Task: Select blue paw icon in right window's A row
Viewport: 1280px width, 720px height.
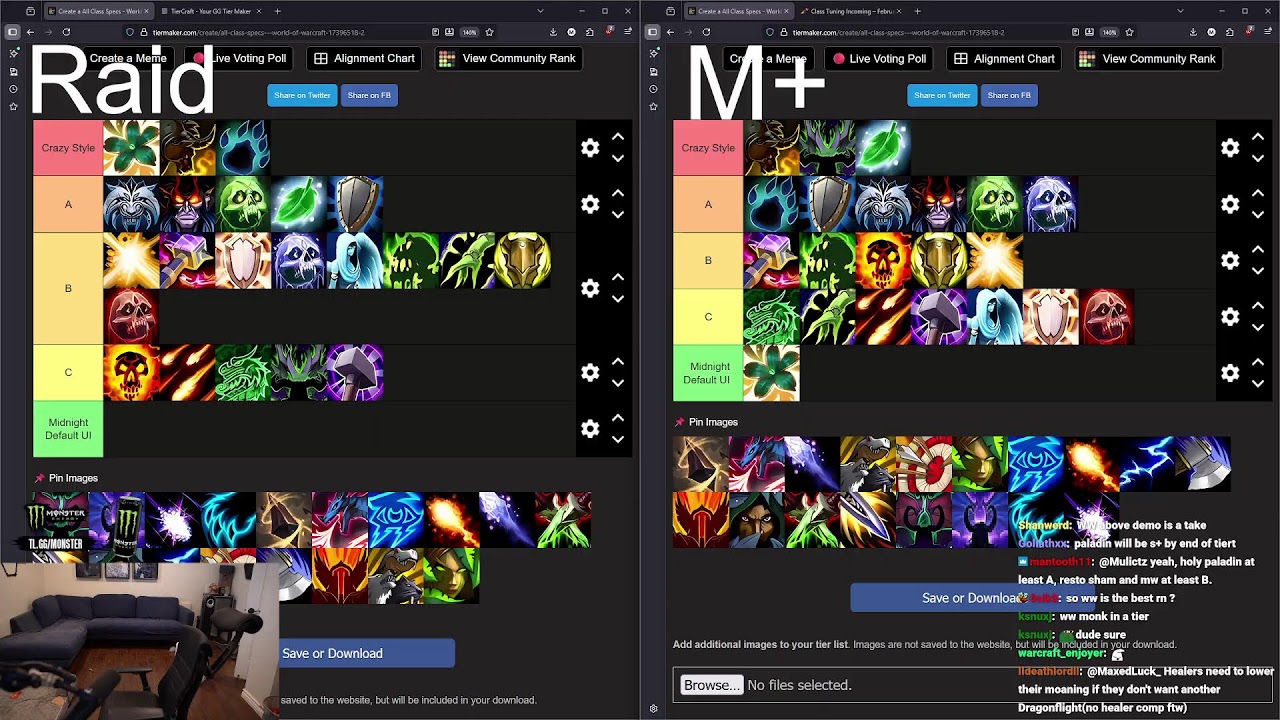Action: click(771, 204)
